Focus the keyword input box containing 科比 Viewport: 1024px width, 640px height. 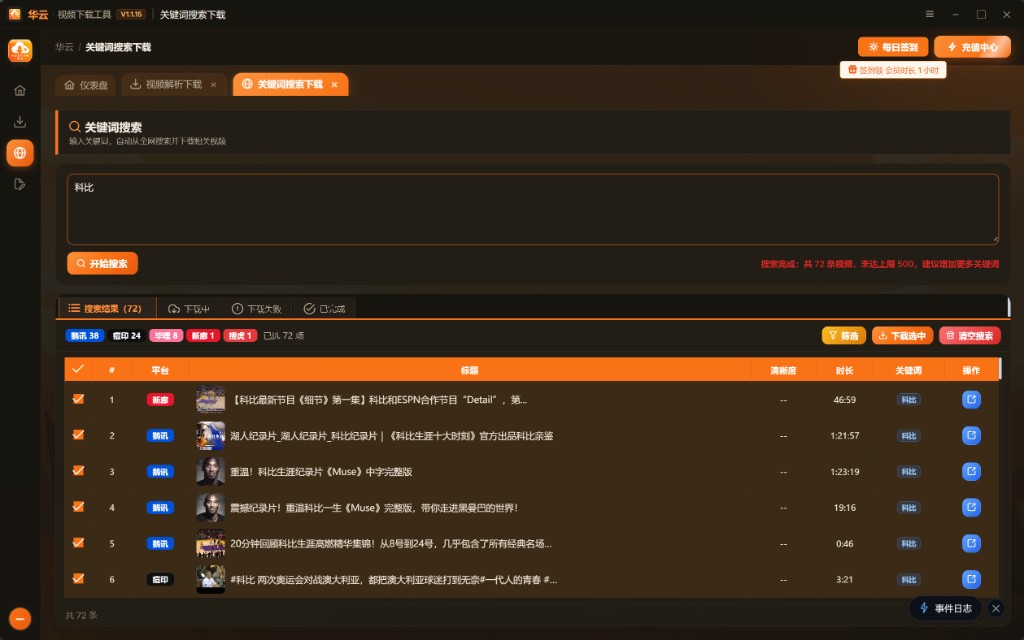pyautogui.click(x=533, y=210)
